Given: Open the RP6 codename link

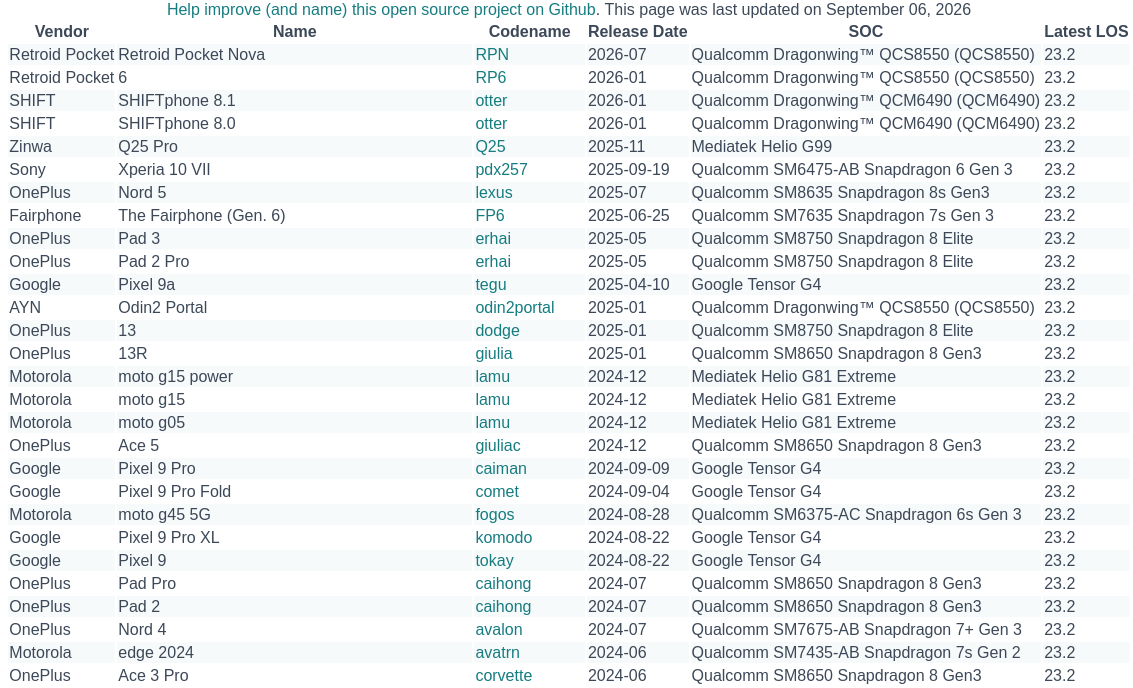Looking at the screenshot, I should (x=491, y=77).
